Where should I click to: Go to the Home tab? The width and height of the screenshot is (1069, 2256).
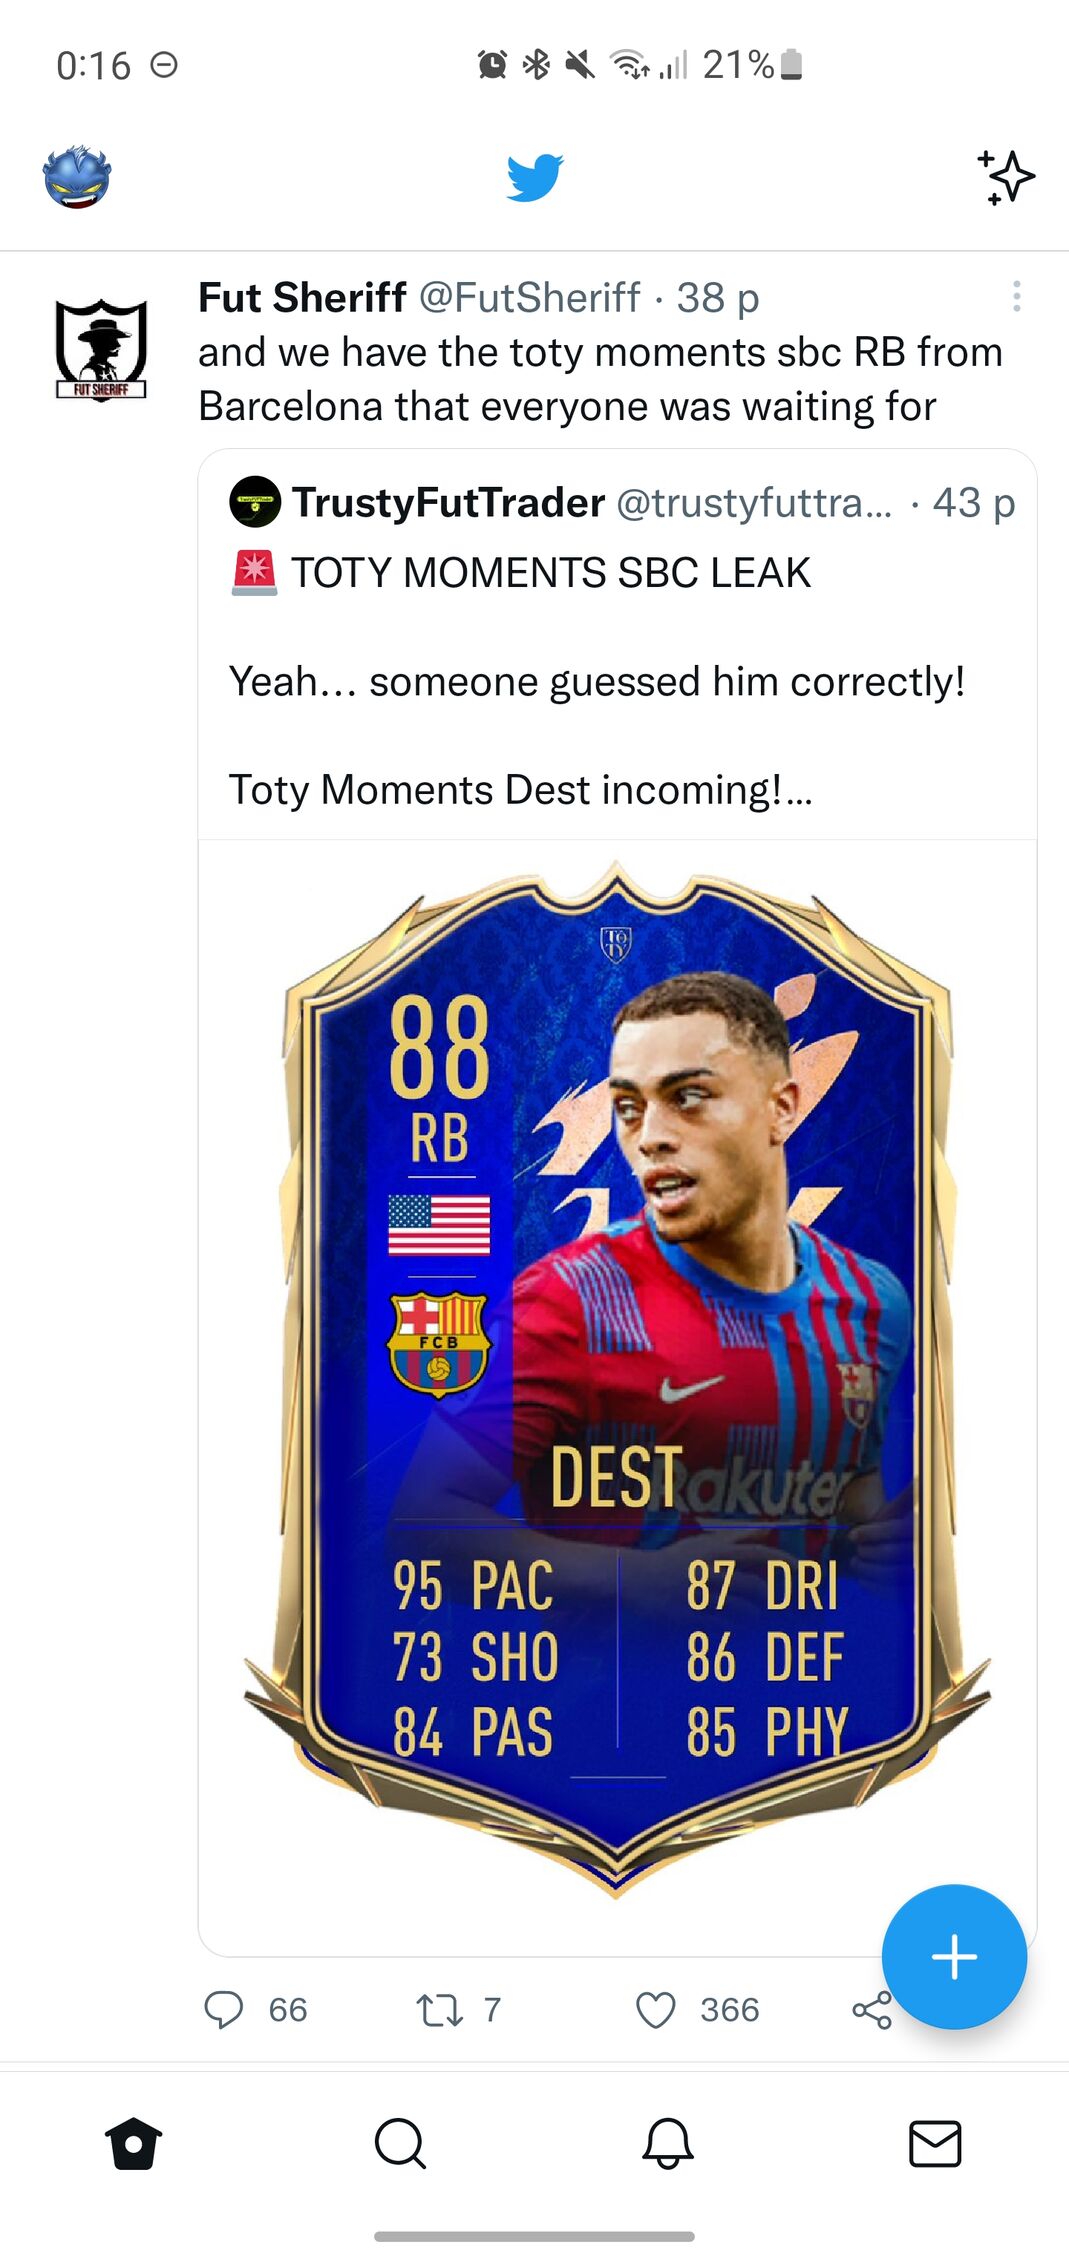[x=133, y=2144]
